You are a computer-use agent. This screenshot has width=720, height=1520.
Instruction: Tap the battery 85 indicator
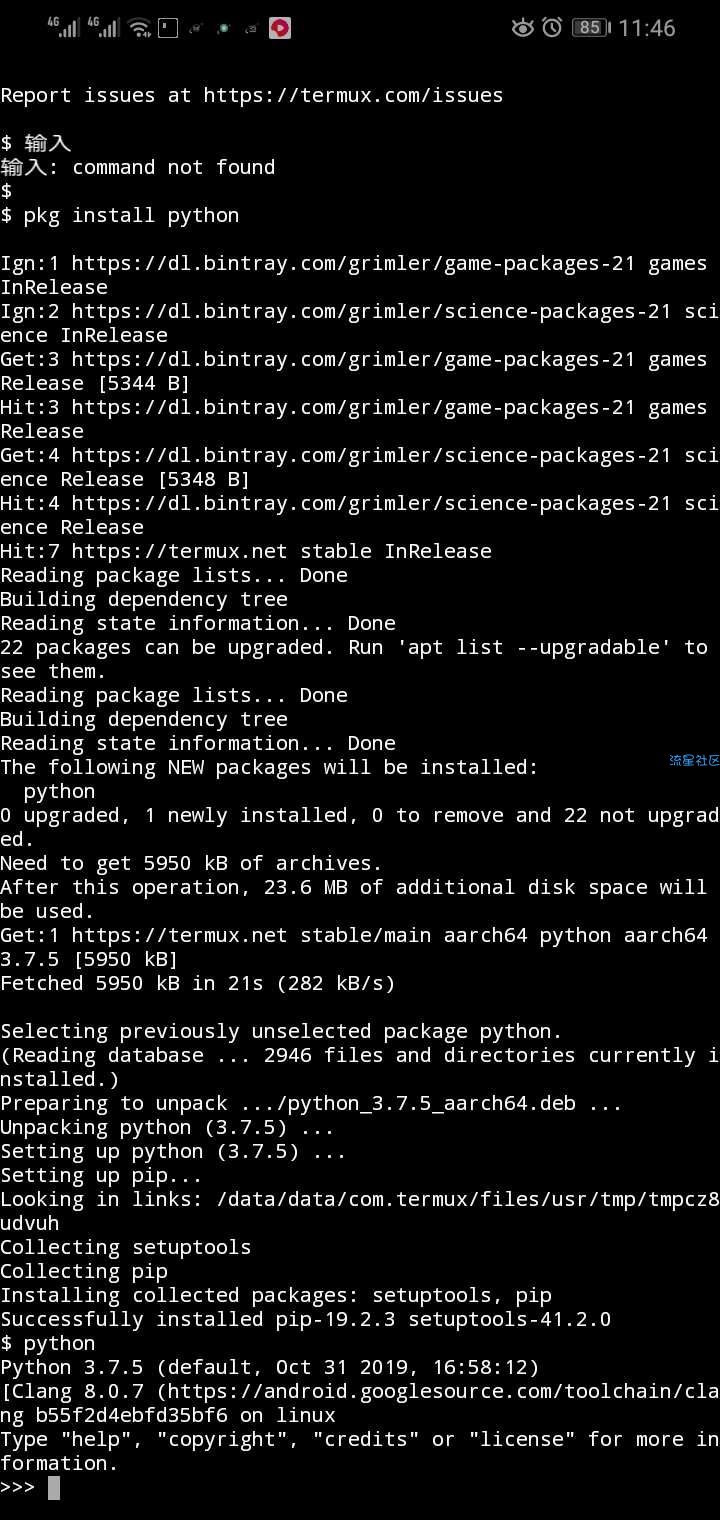(591, 28)
